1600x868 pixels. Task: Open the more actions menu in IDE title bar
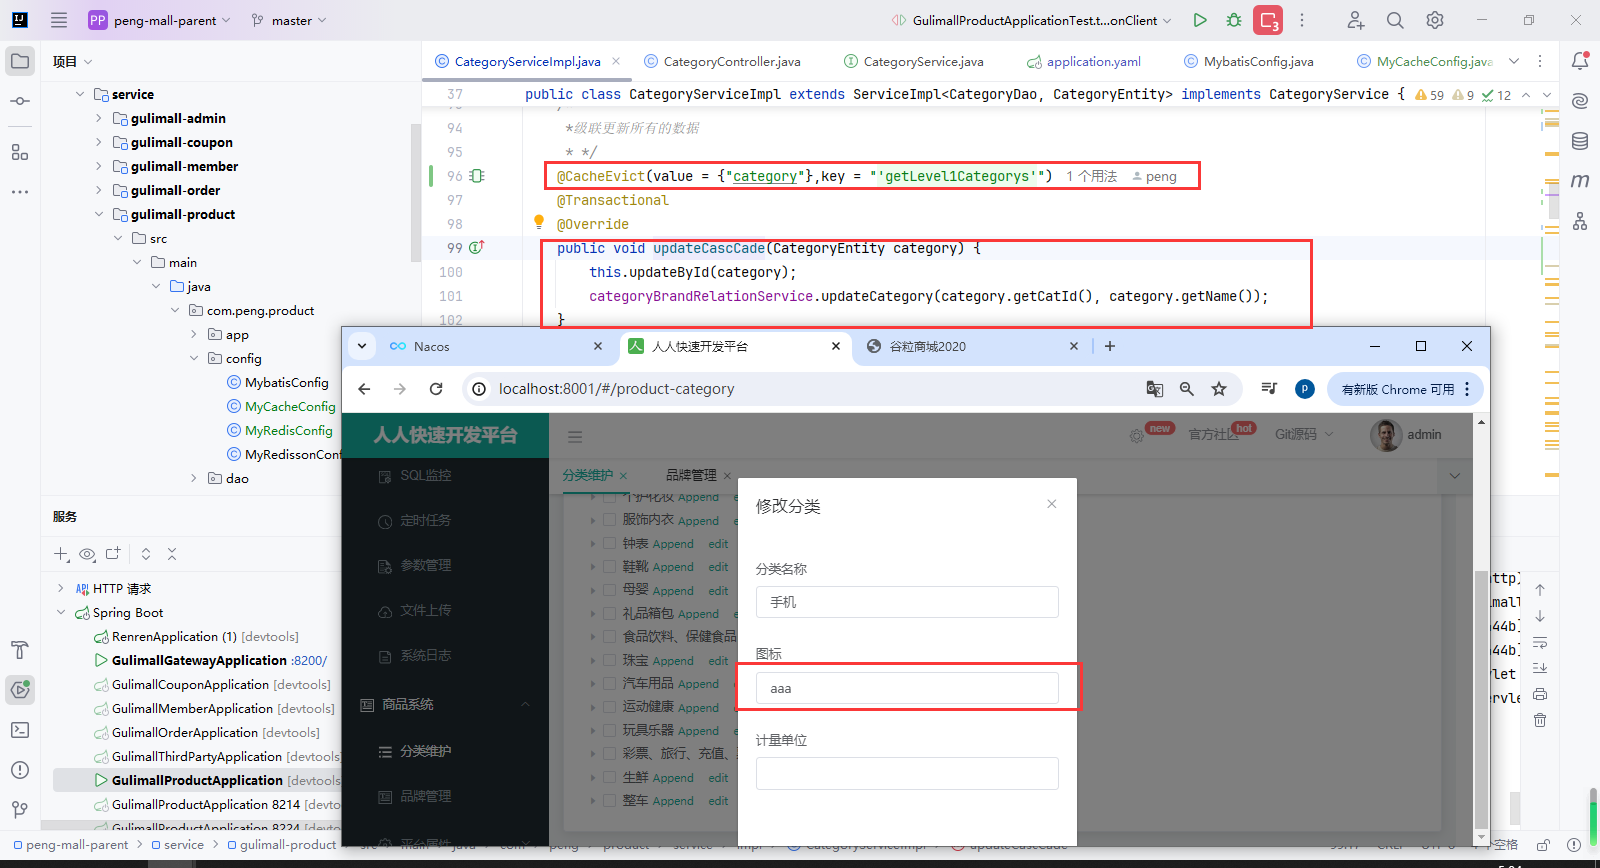(1302, 20)
